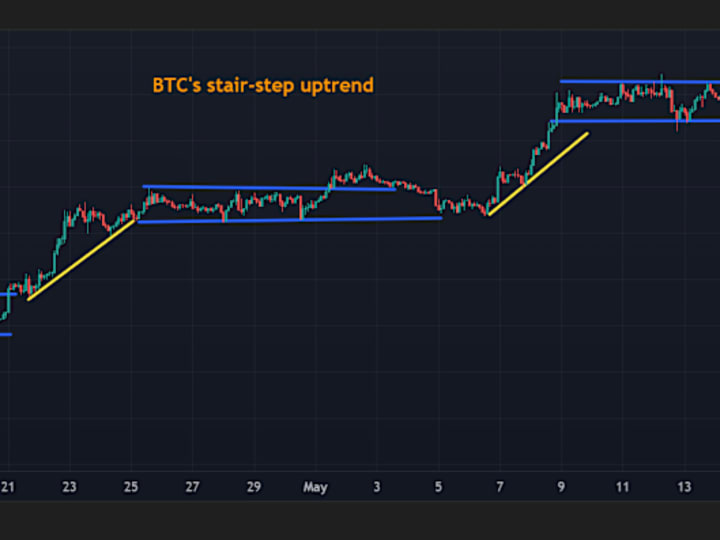
Task: Click the May label on the time axis
Action: point(315,487)
